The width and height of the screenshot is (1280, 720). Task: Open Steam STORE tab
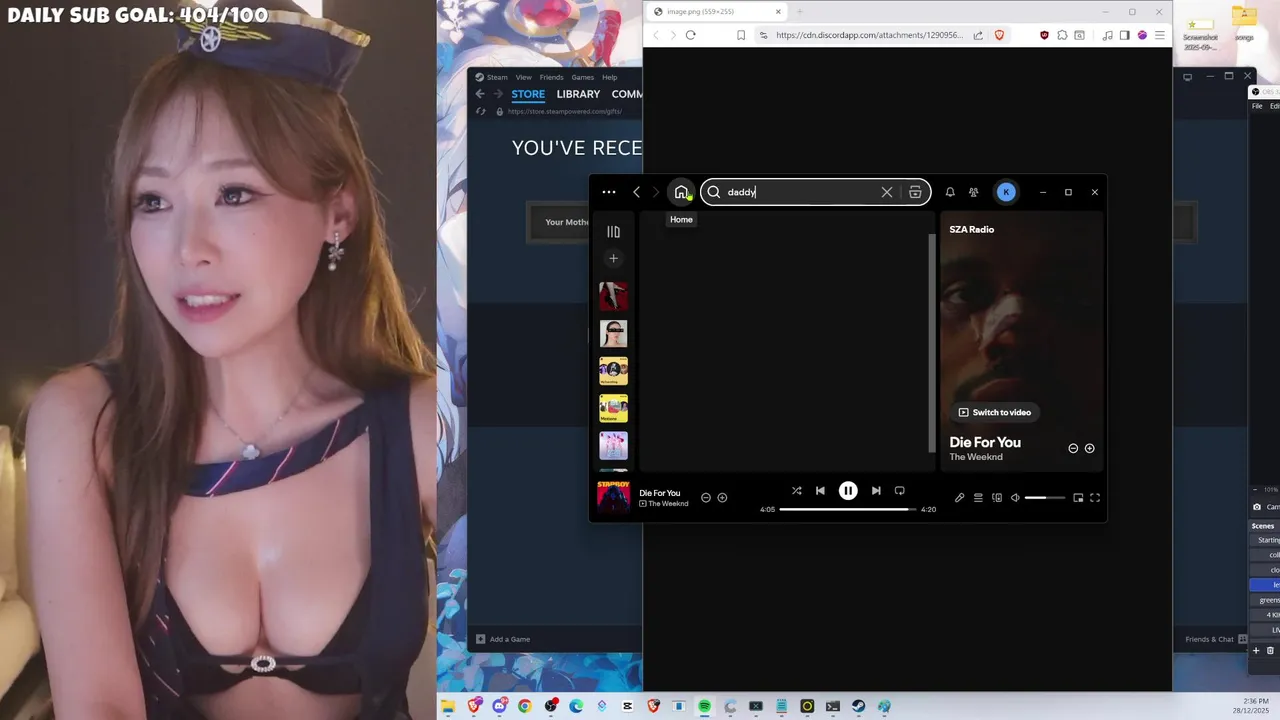click(x=528, y=94)
